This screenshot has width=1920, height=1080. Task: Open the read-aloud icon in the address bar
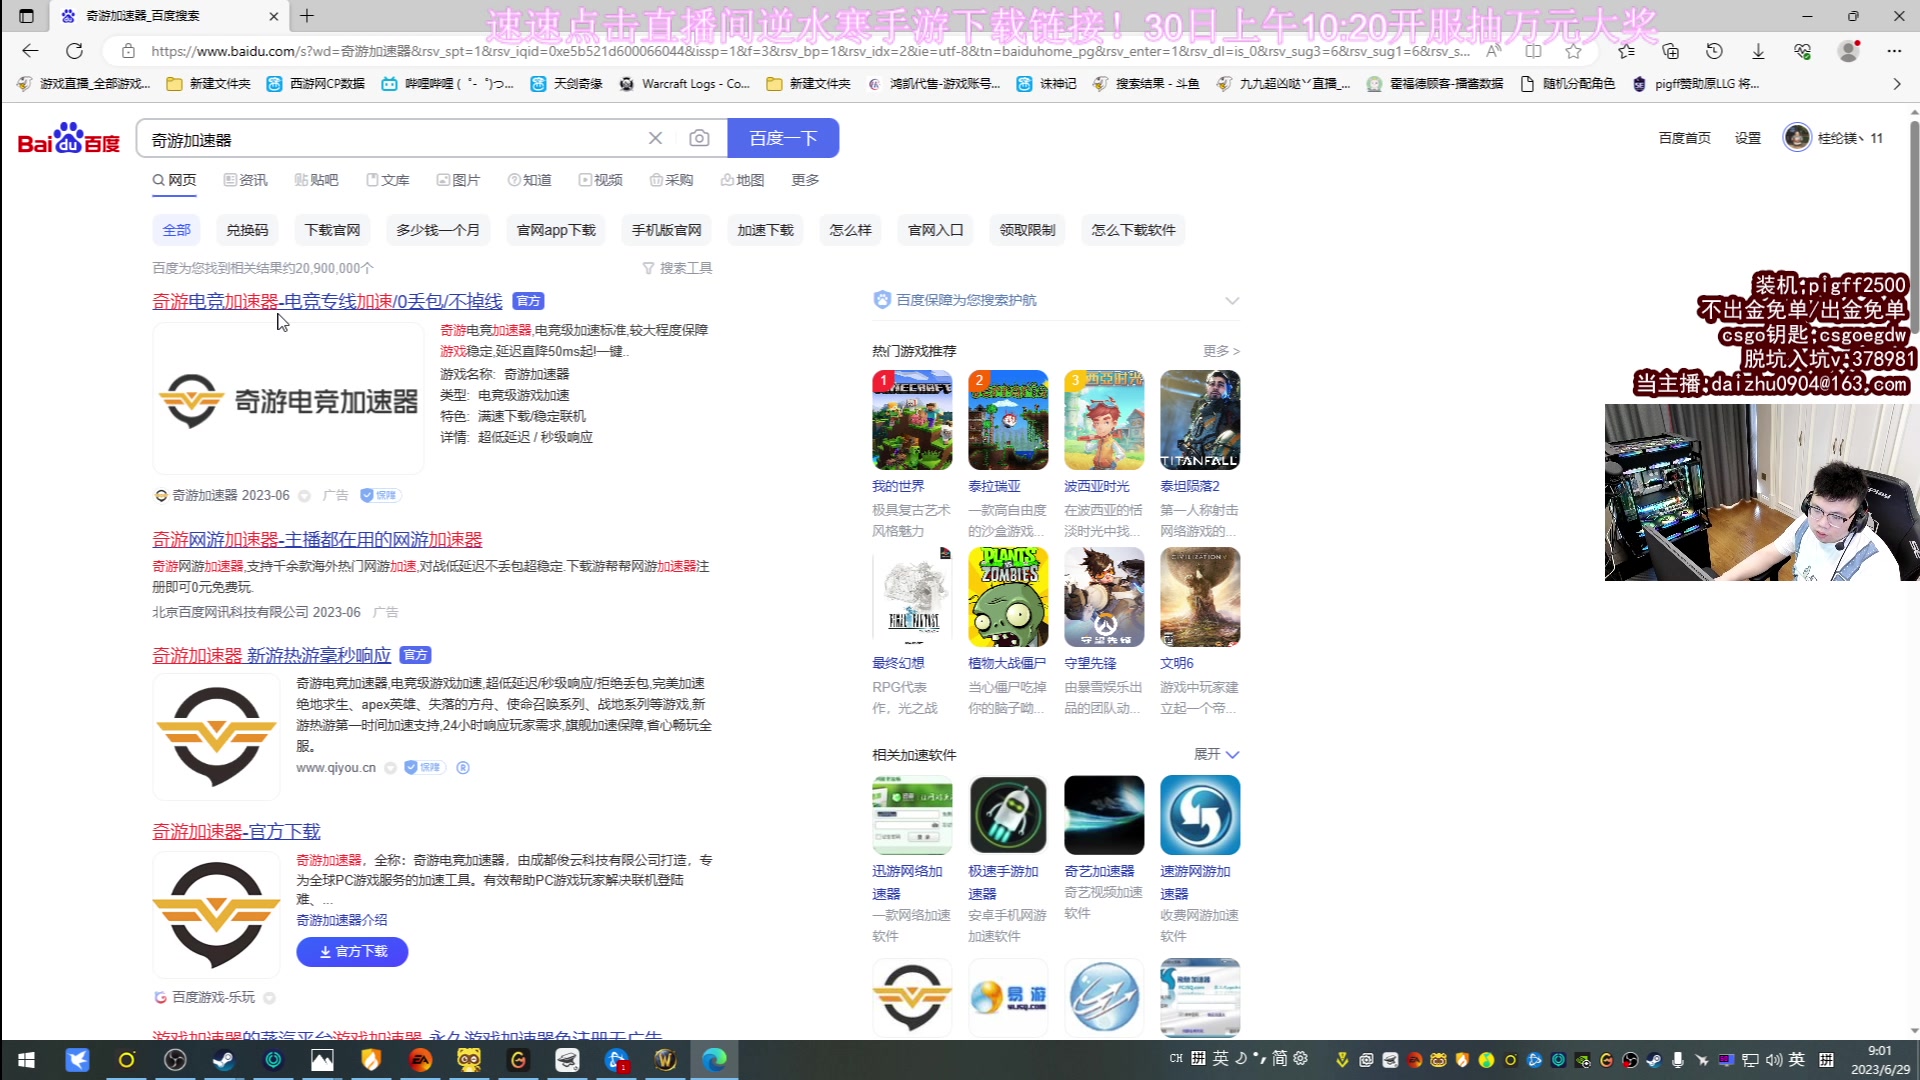tap(1491, 50)
